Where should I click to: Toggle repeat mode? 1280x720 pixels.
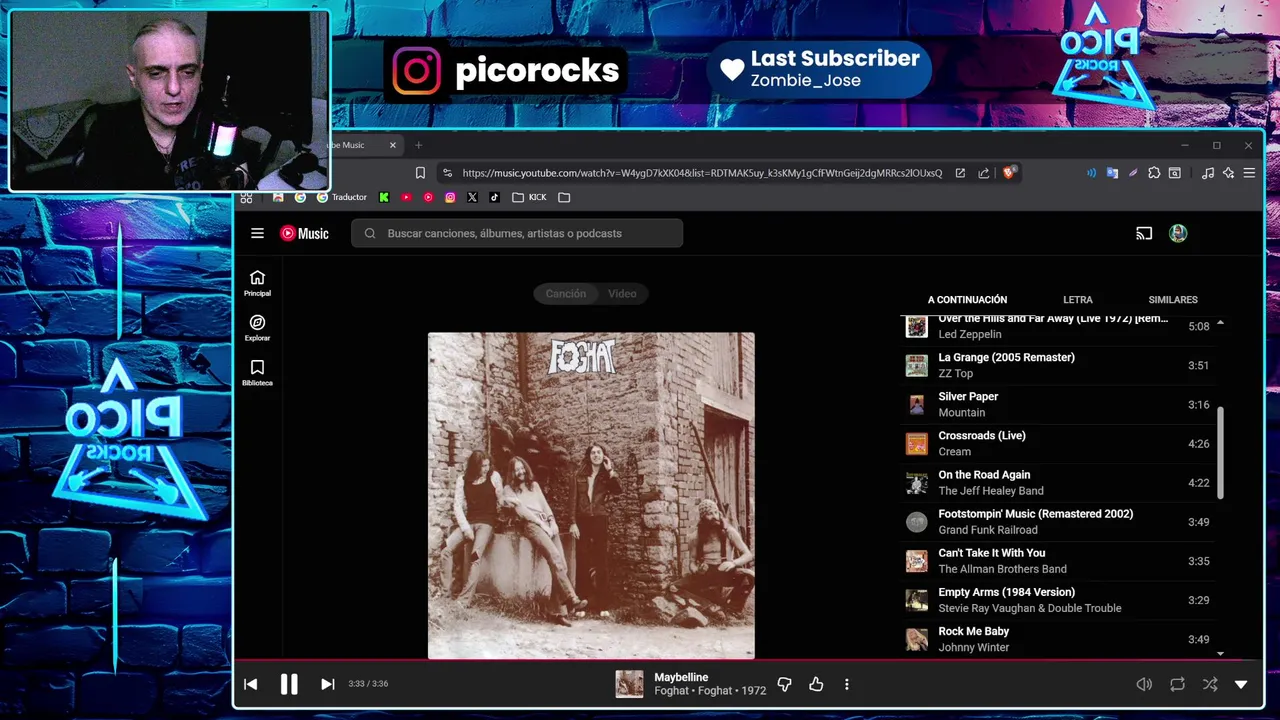pos(1177,684)
